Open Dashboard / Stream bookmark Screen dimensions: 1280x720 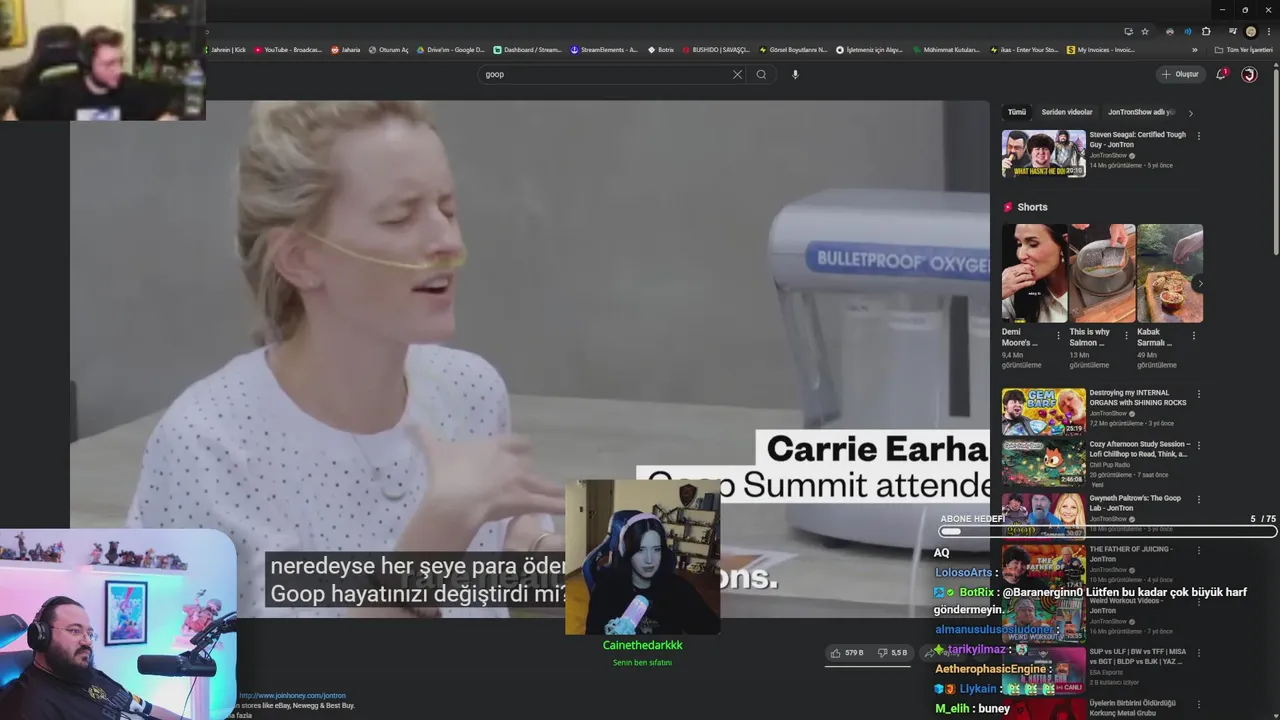click(x=527, y=49)
